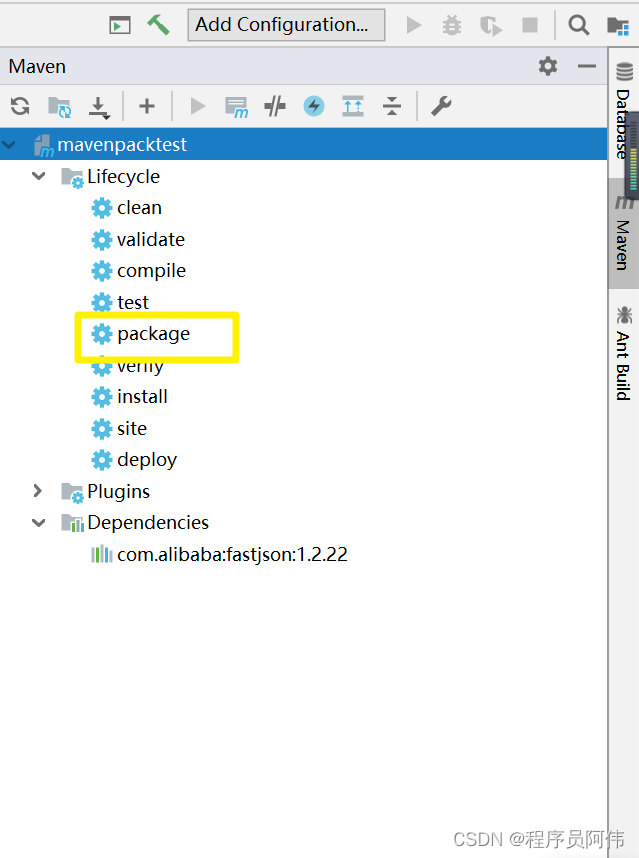Open Search Everywhere magnifier icon

coord(578,25)
